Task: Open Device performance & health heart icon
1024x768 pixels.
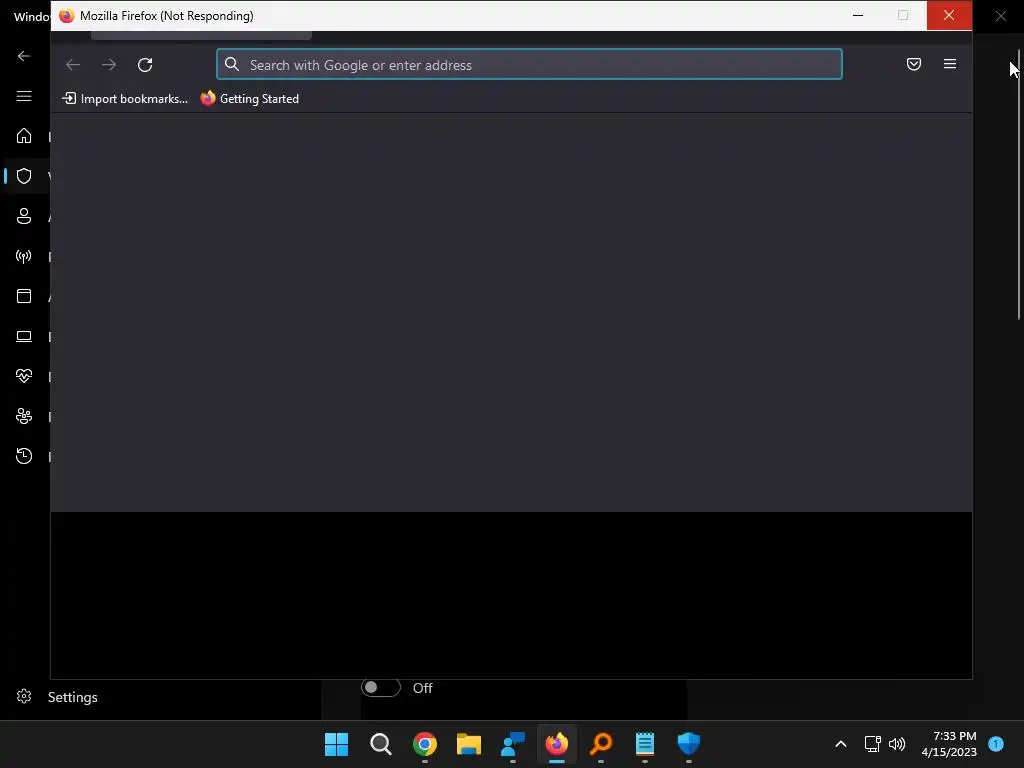Action: [24, 376]
